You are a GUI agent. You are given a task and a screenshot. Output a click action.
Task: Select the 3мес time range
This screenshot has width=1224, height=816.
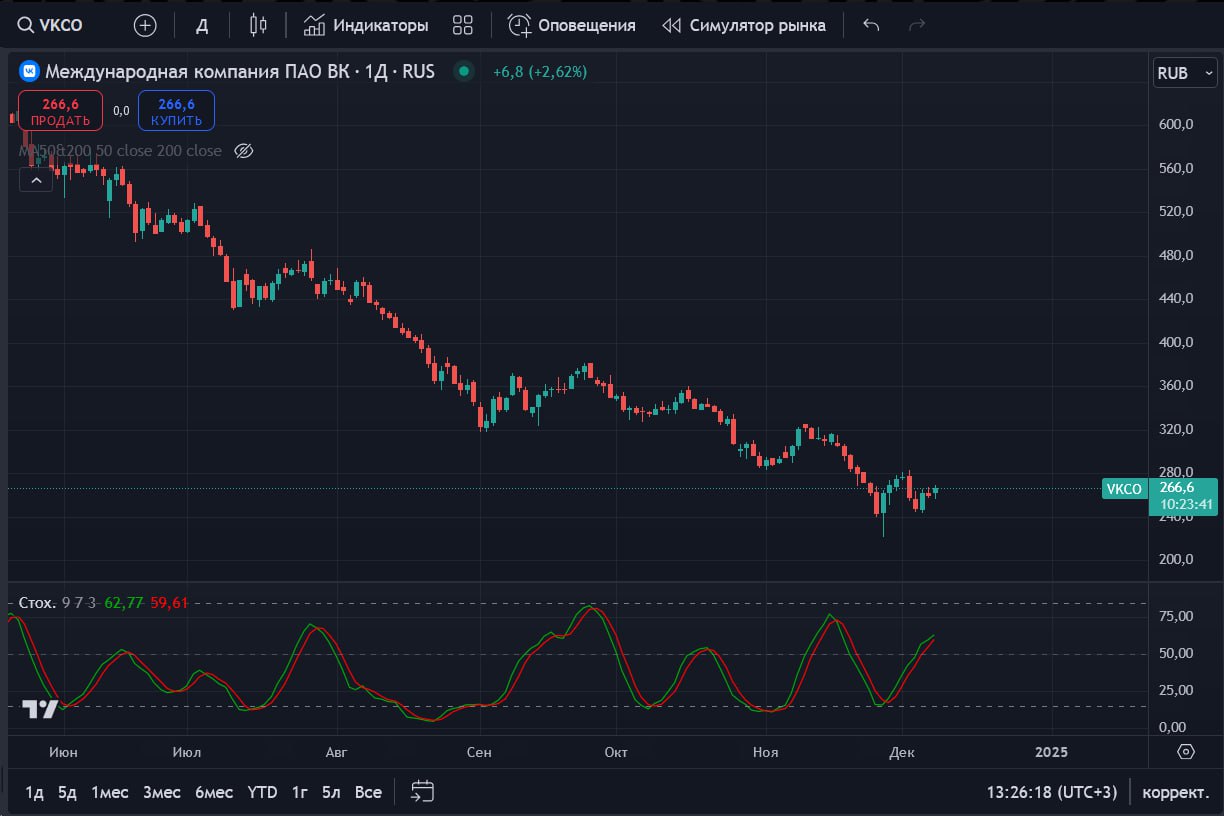[x=162, y=792]
